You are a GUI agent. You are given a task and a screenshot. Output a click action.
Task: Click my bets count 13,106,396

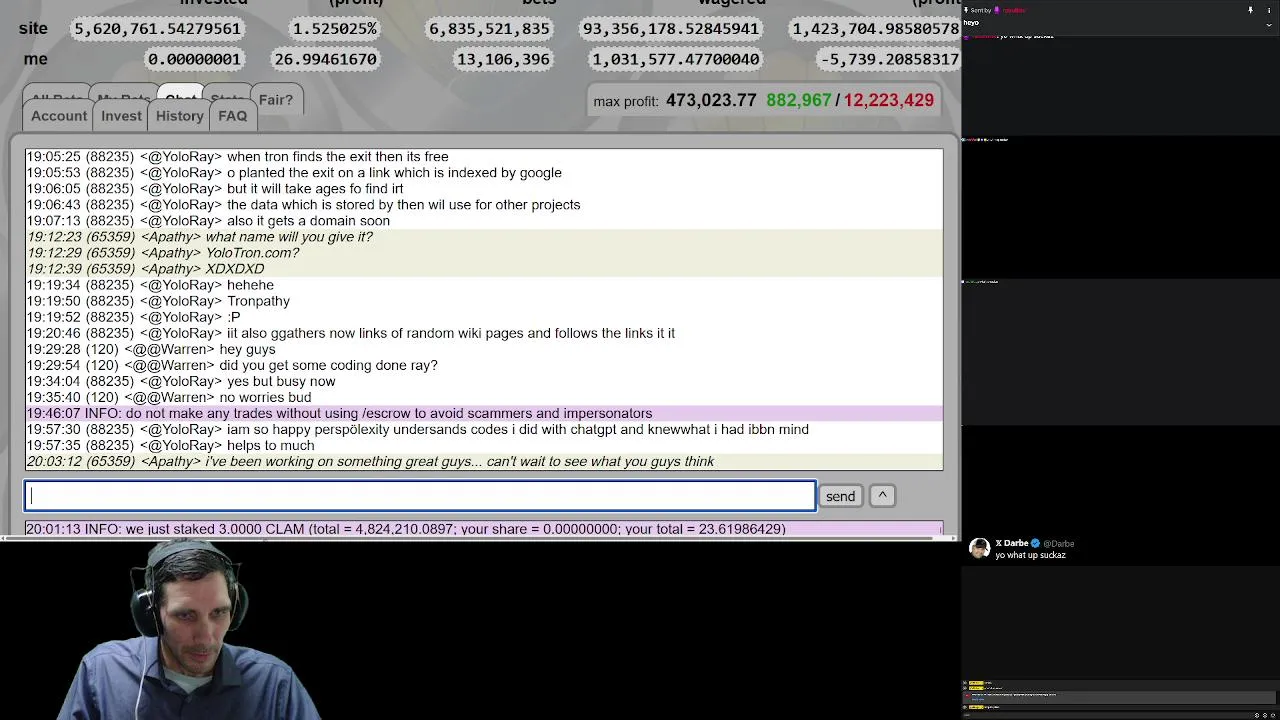point(502,59)
